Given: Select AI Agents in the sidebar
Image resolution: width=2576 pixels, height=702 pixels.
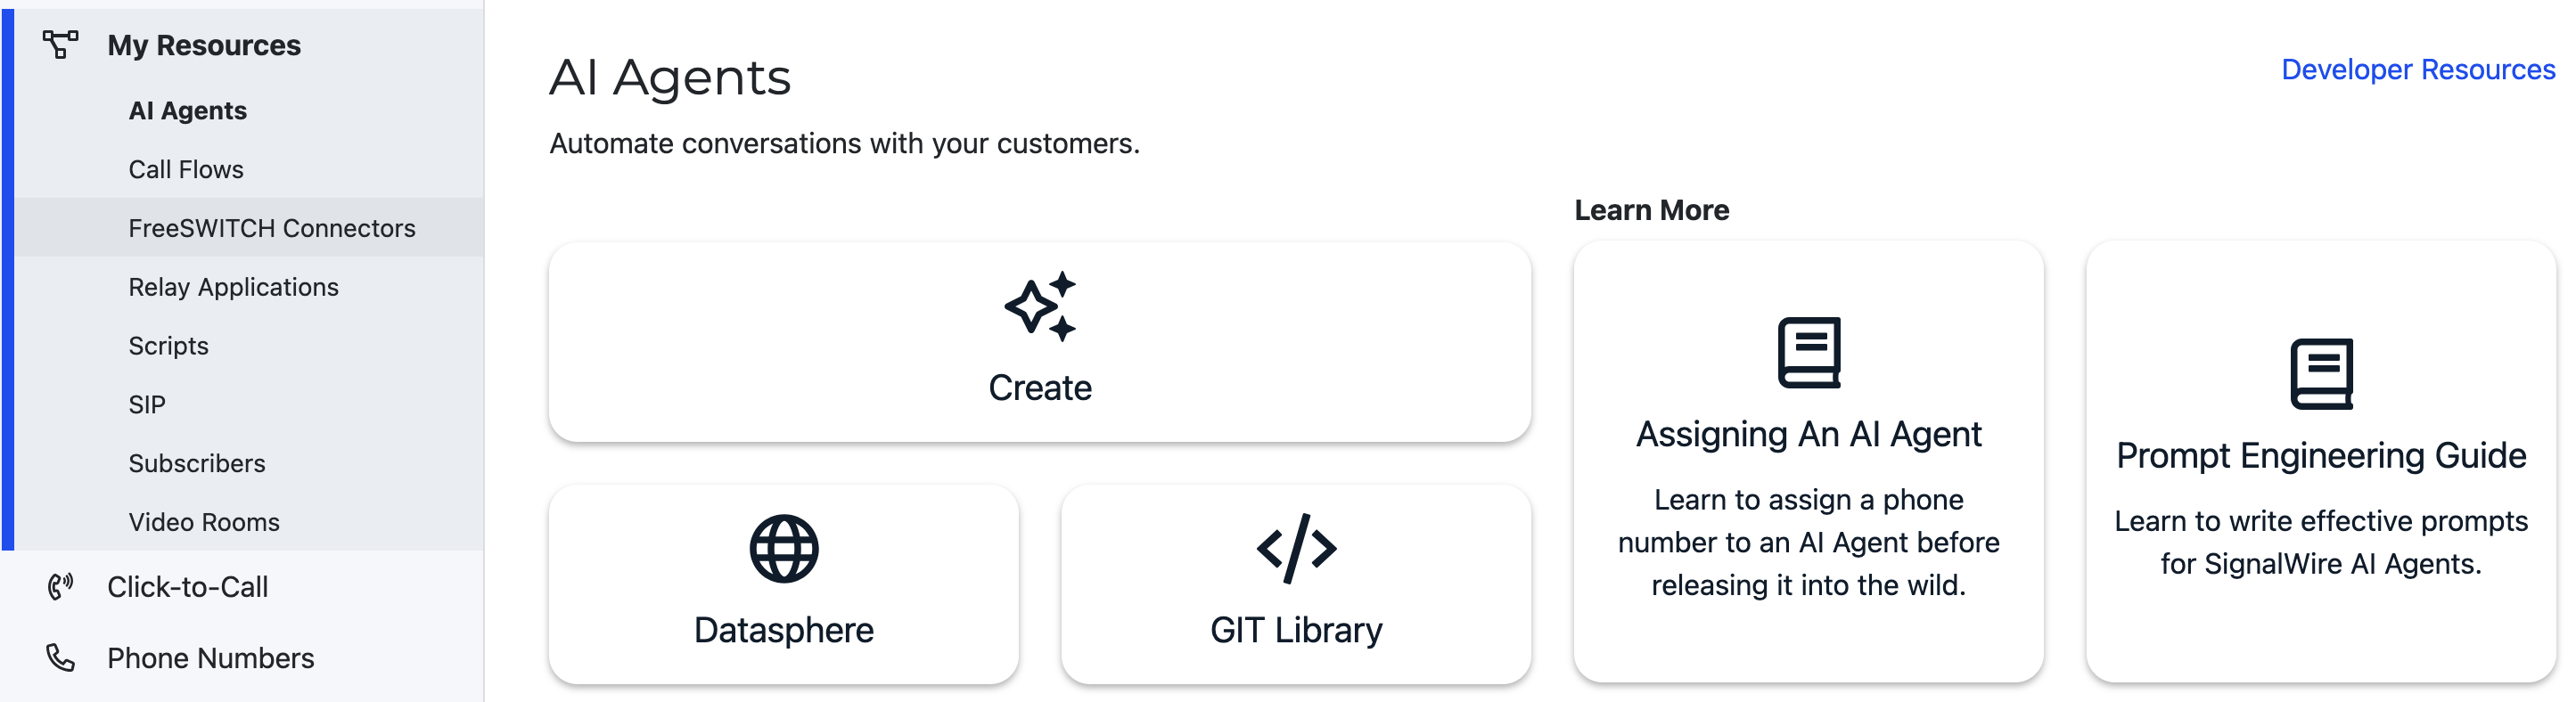Looking at the screenshot, I should point(187,110).
